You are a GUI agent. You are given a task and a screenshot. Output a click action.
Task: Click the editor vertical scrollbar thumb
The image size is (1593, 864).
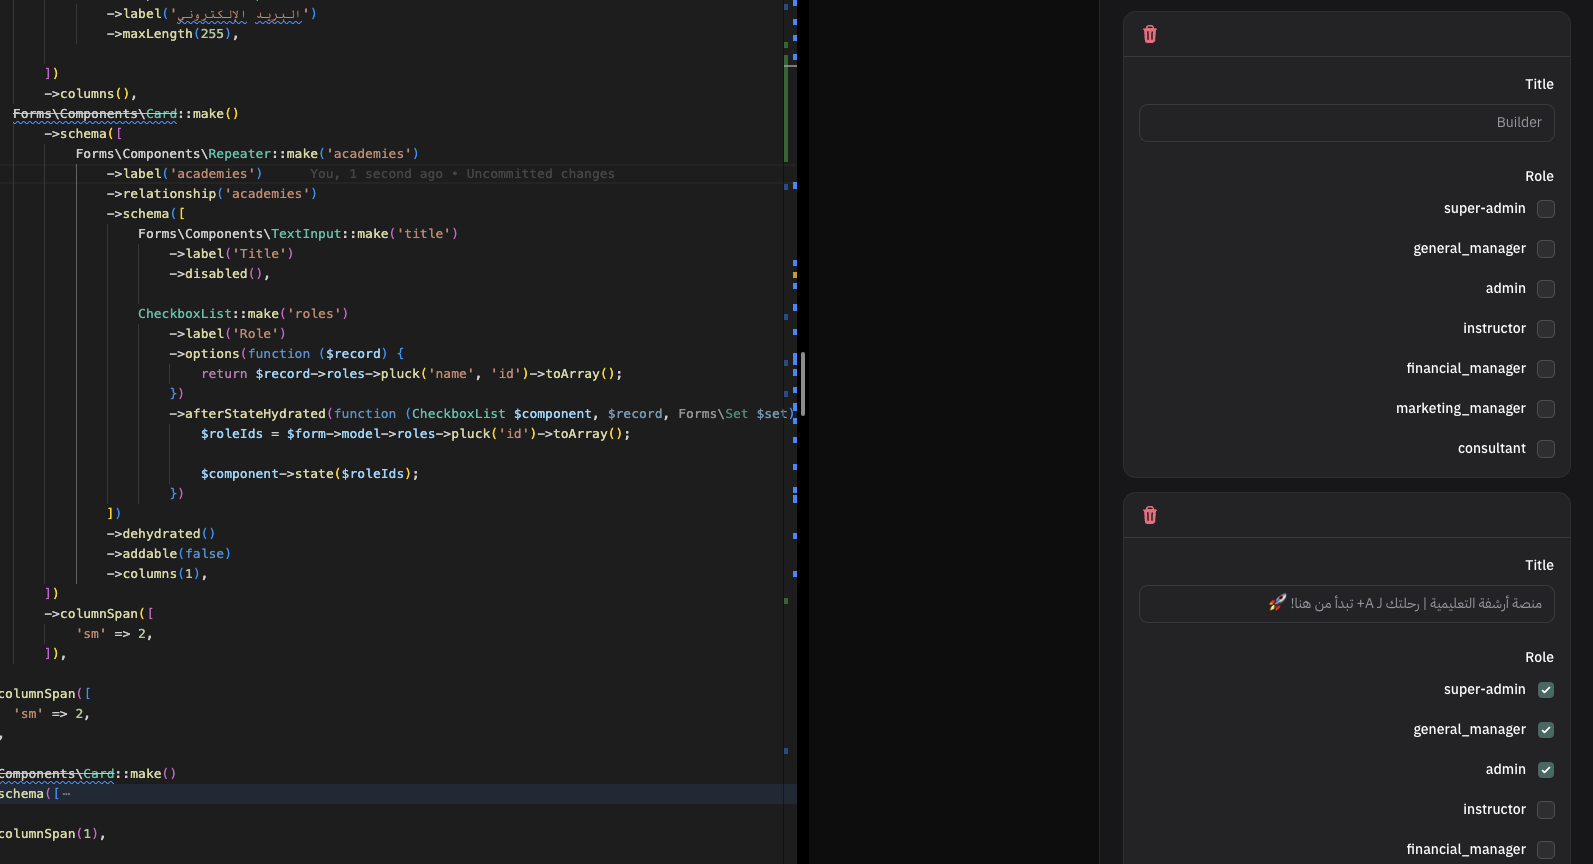(802, 383)
